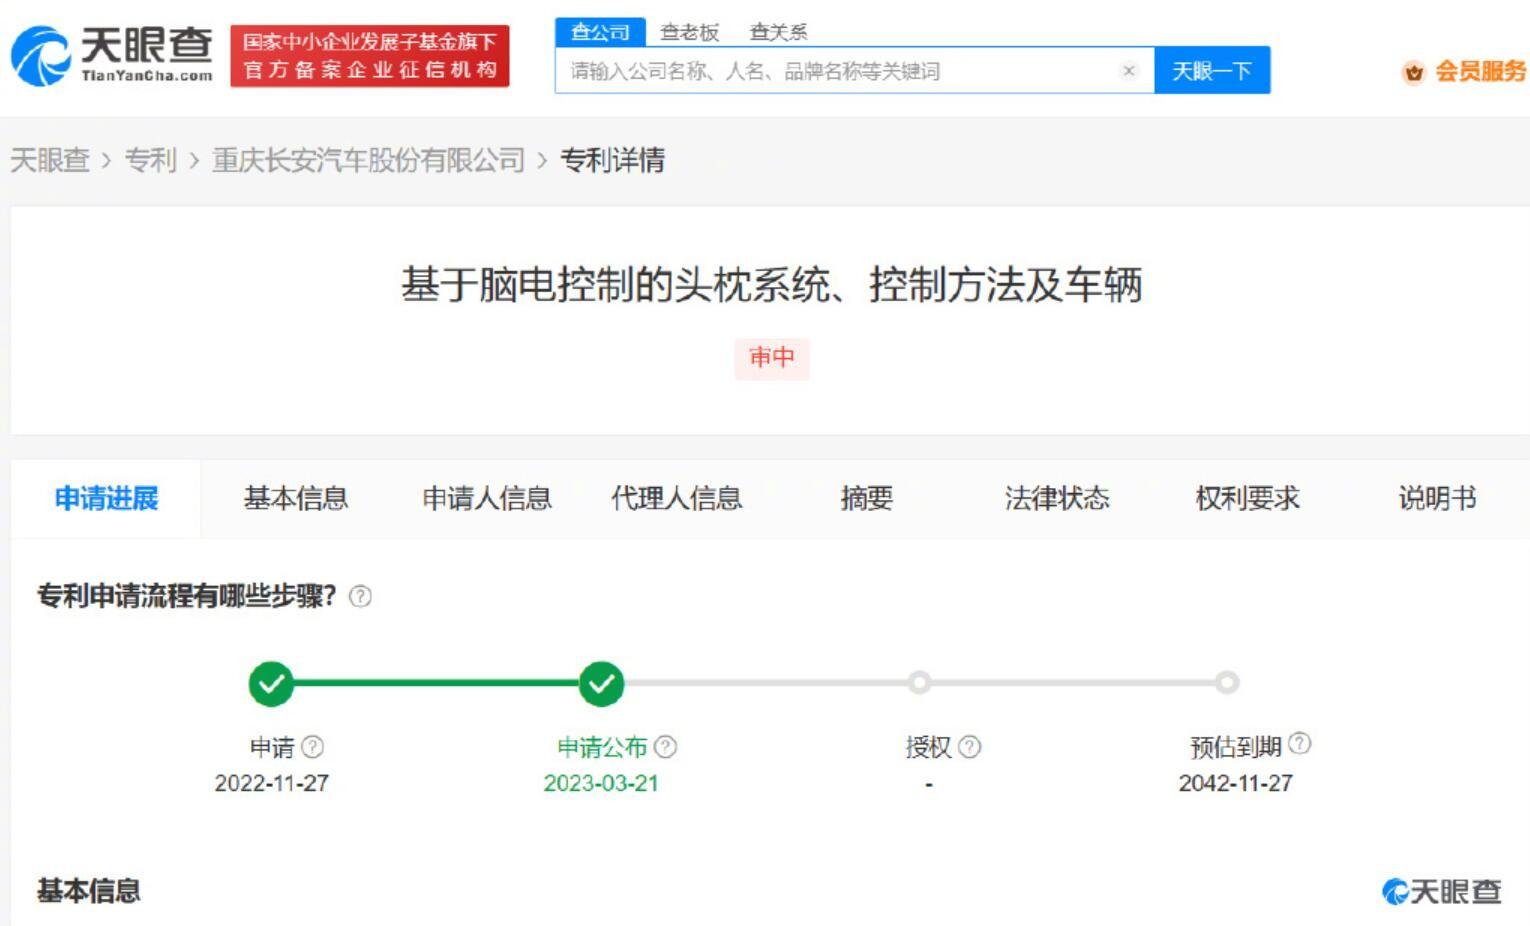Image resolution: width=1530 pixels, height=926 pixels.
Task: Open the 基本信息 tab
Action: [x=296, y=498]
